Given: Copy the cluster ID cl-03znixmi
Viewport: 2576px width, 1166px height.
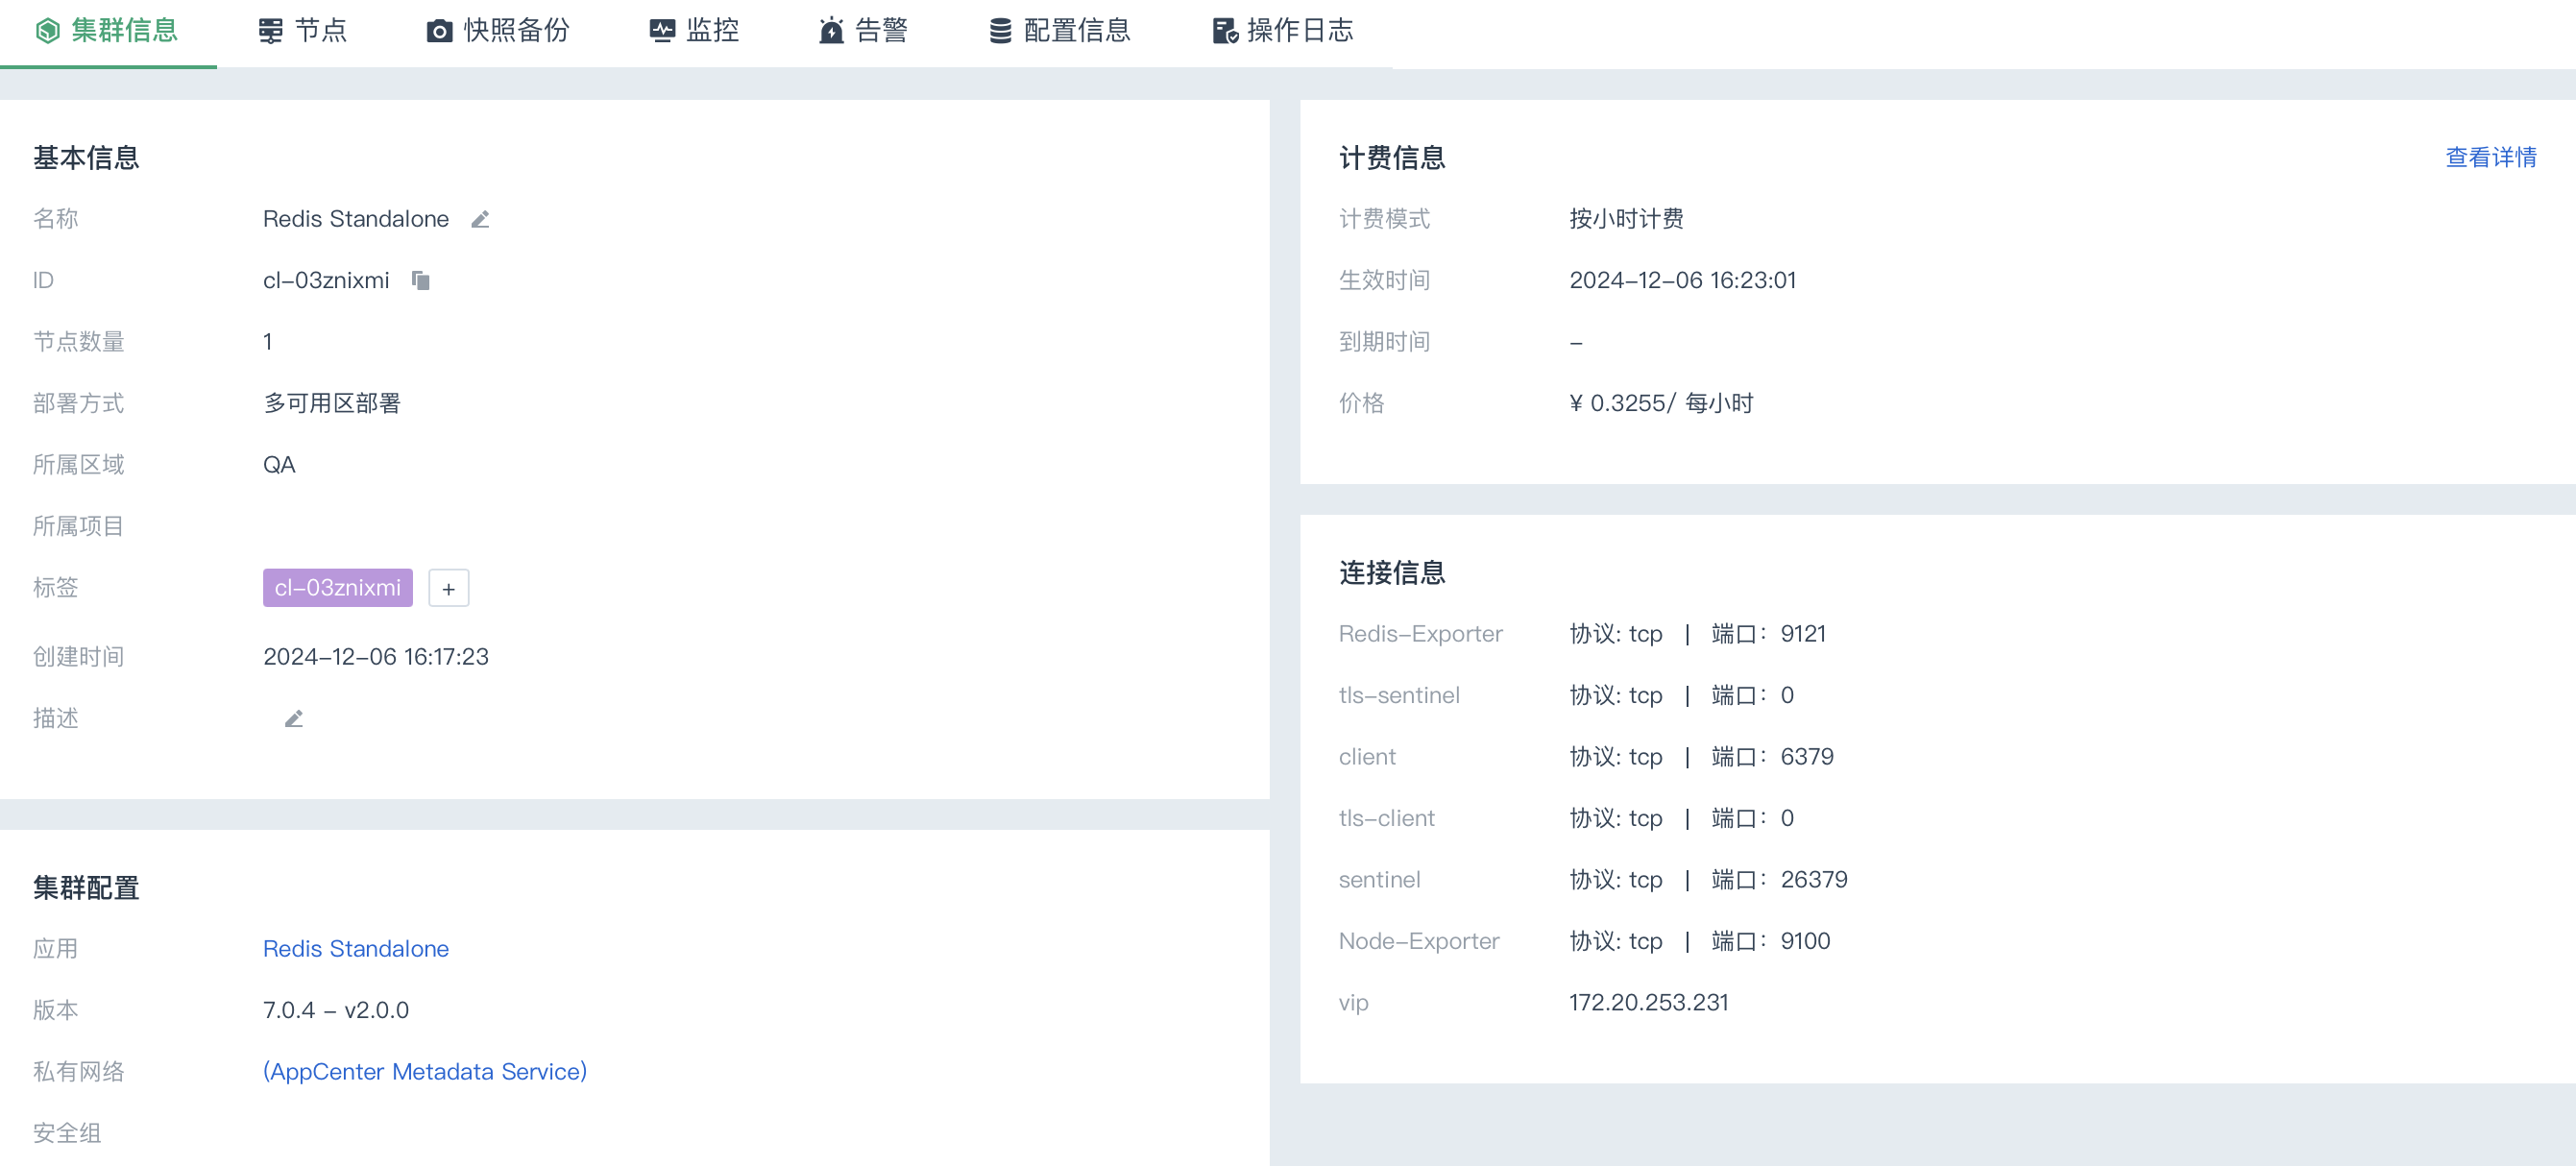Looking at the screenshot, I should pos(421,281).
